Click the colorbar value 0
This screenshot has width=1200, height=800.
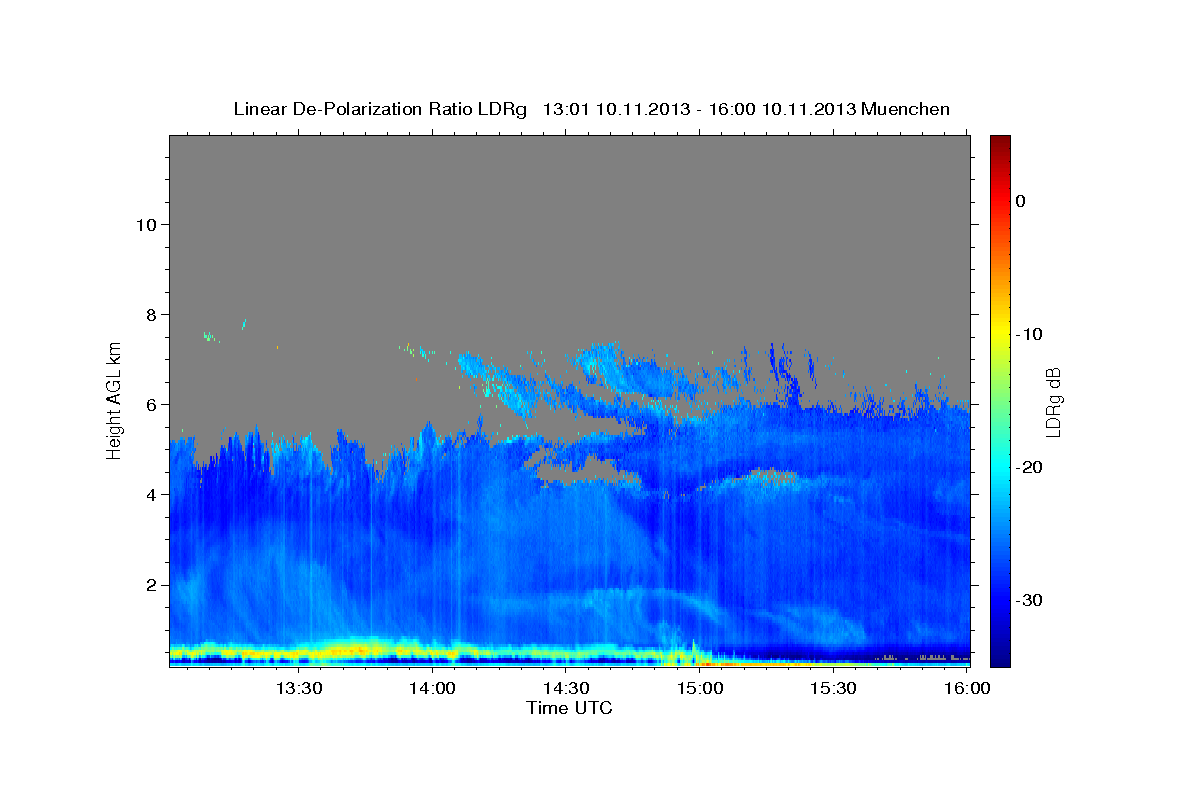(x=1021, y=201)
